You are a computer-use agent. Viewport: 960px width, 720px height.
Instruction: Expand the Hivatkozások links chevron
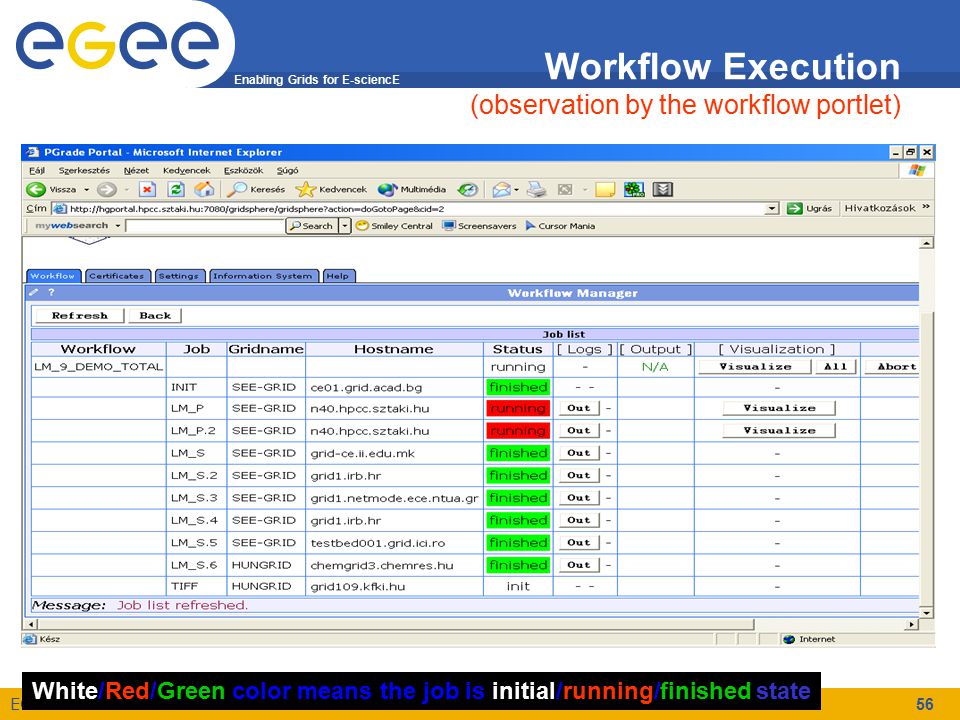click(x=926, y=207)
